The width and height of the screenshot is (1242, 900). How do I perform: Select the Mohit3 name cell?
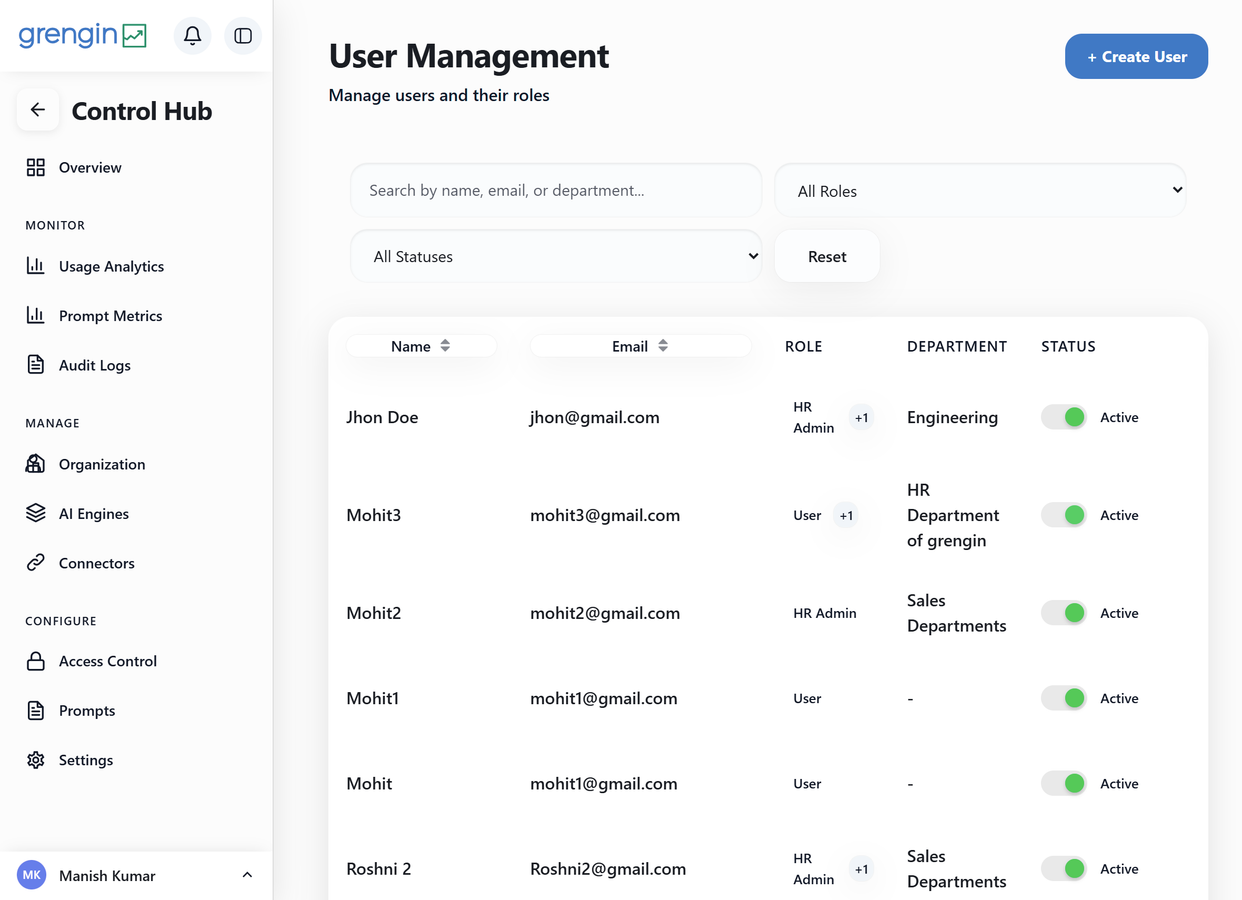374,515
